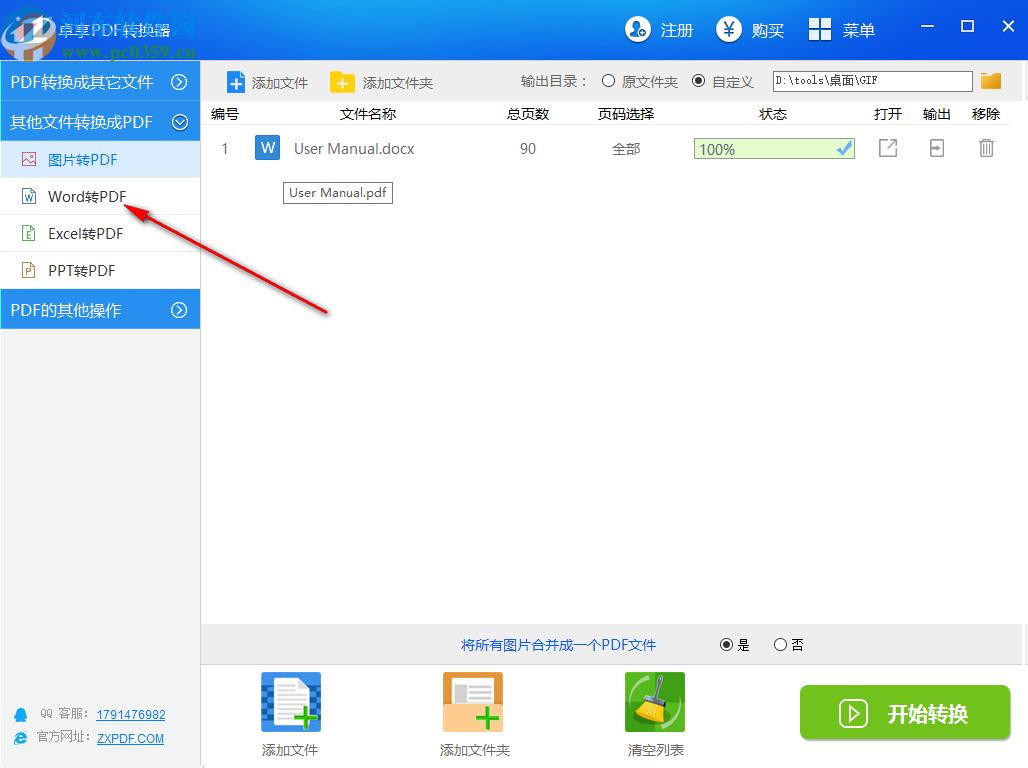Click the yellow add folder icon in toolbar

342,83
